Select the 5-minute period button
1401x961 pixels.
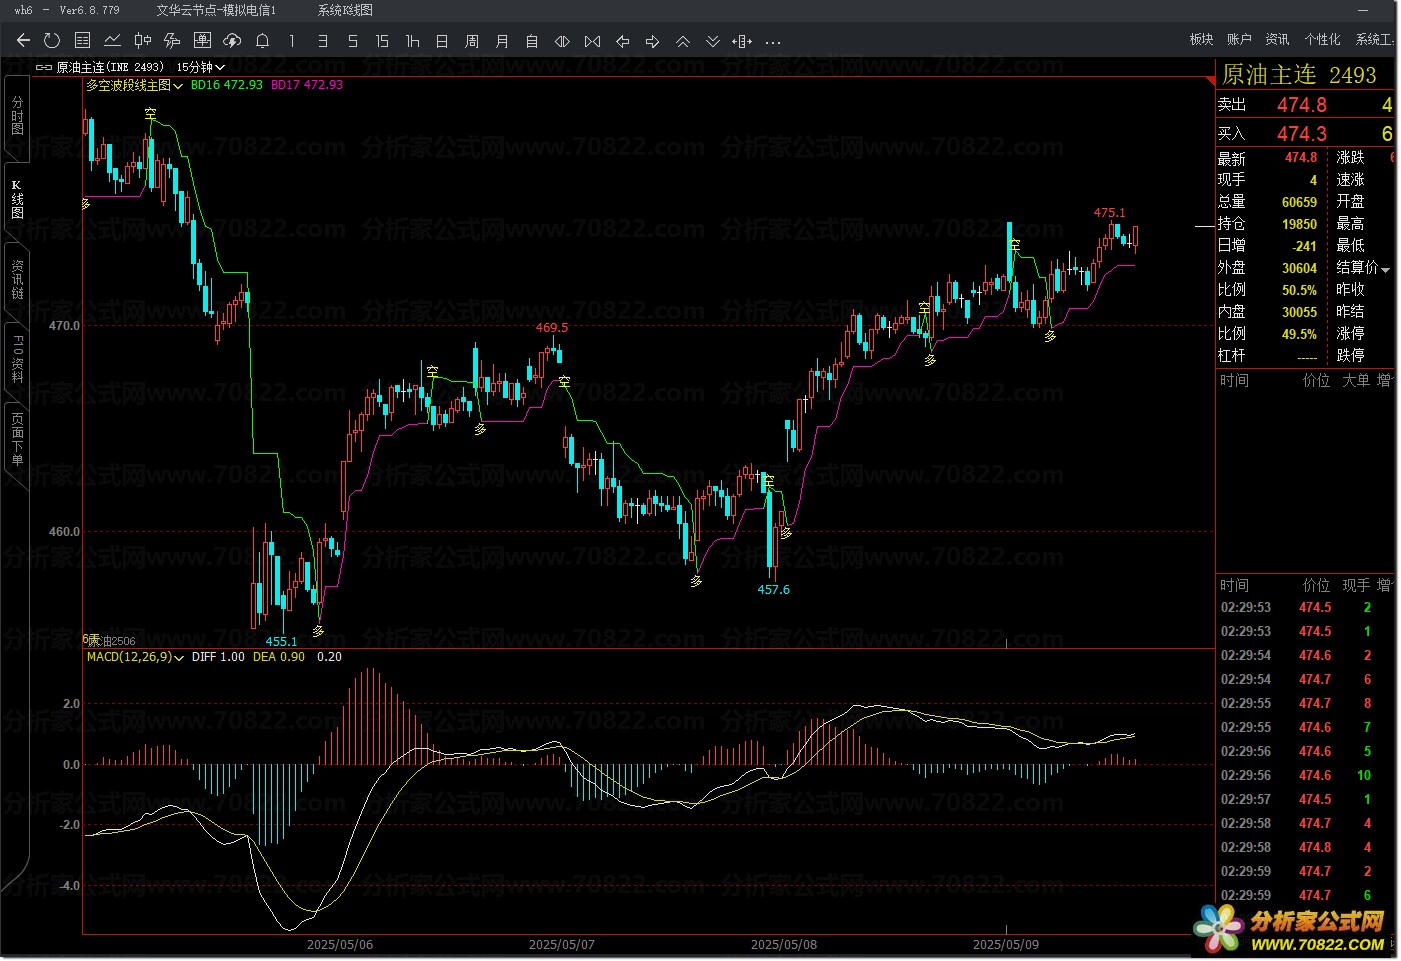[x=352, y=41]
